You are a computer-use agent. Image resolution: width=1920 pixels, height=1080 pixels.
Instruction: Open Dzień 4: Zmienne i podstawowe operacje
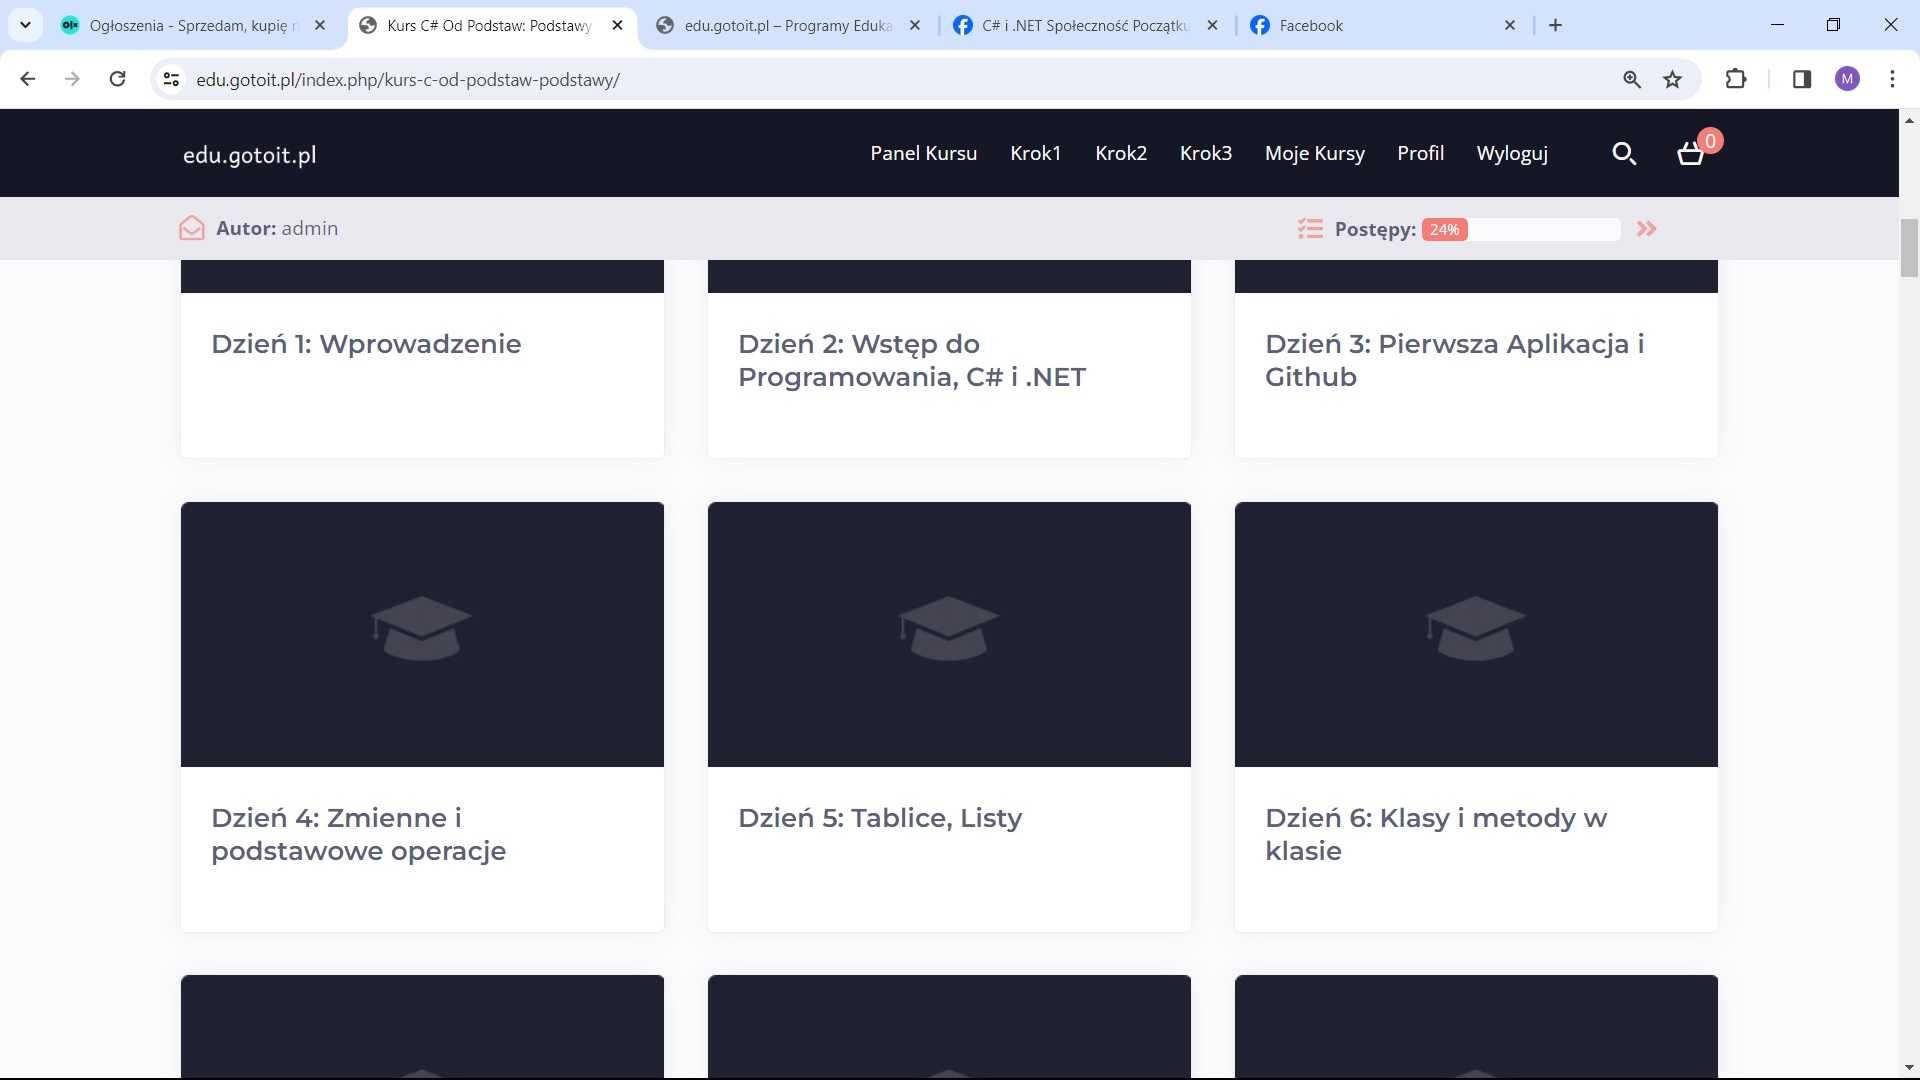coord(358,834)
